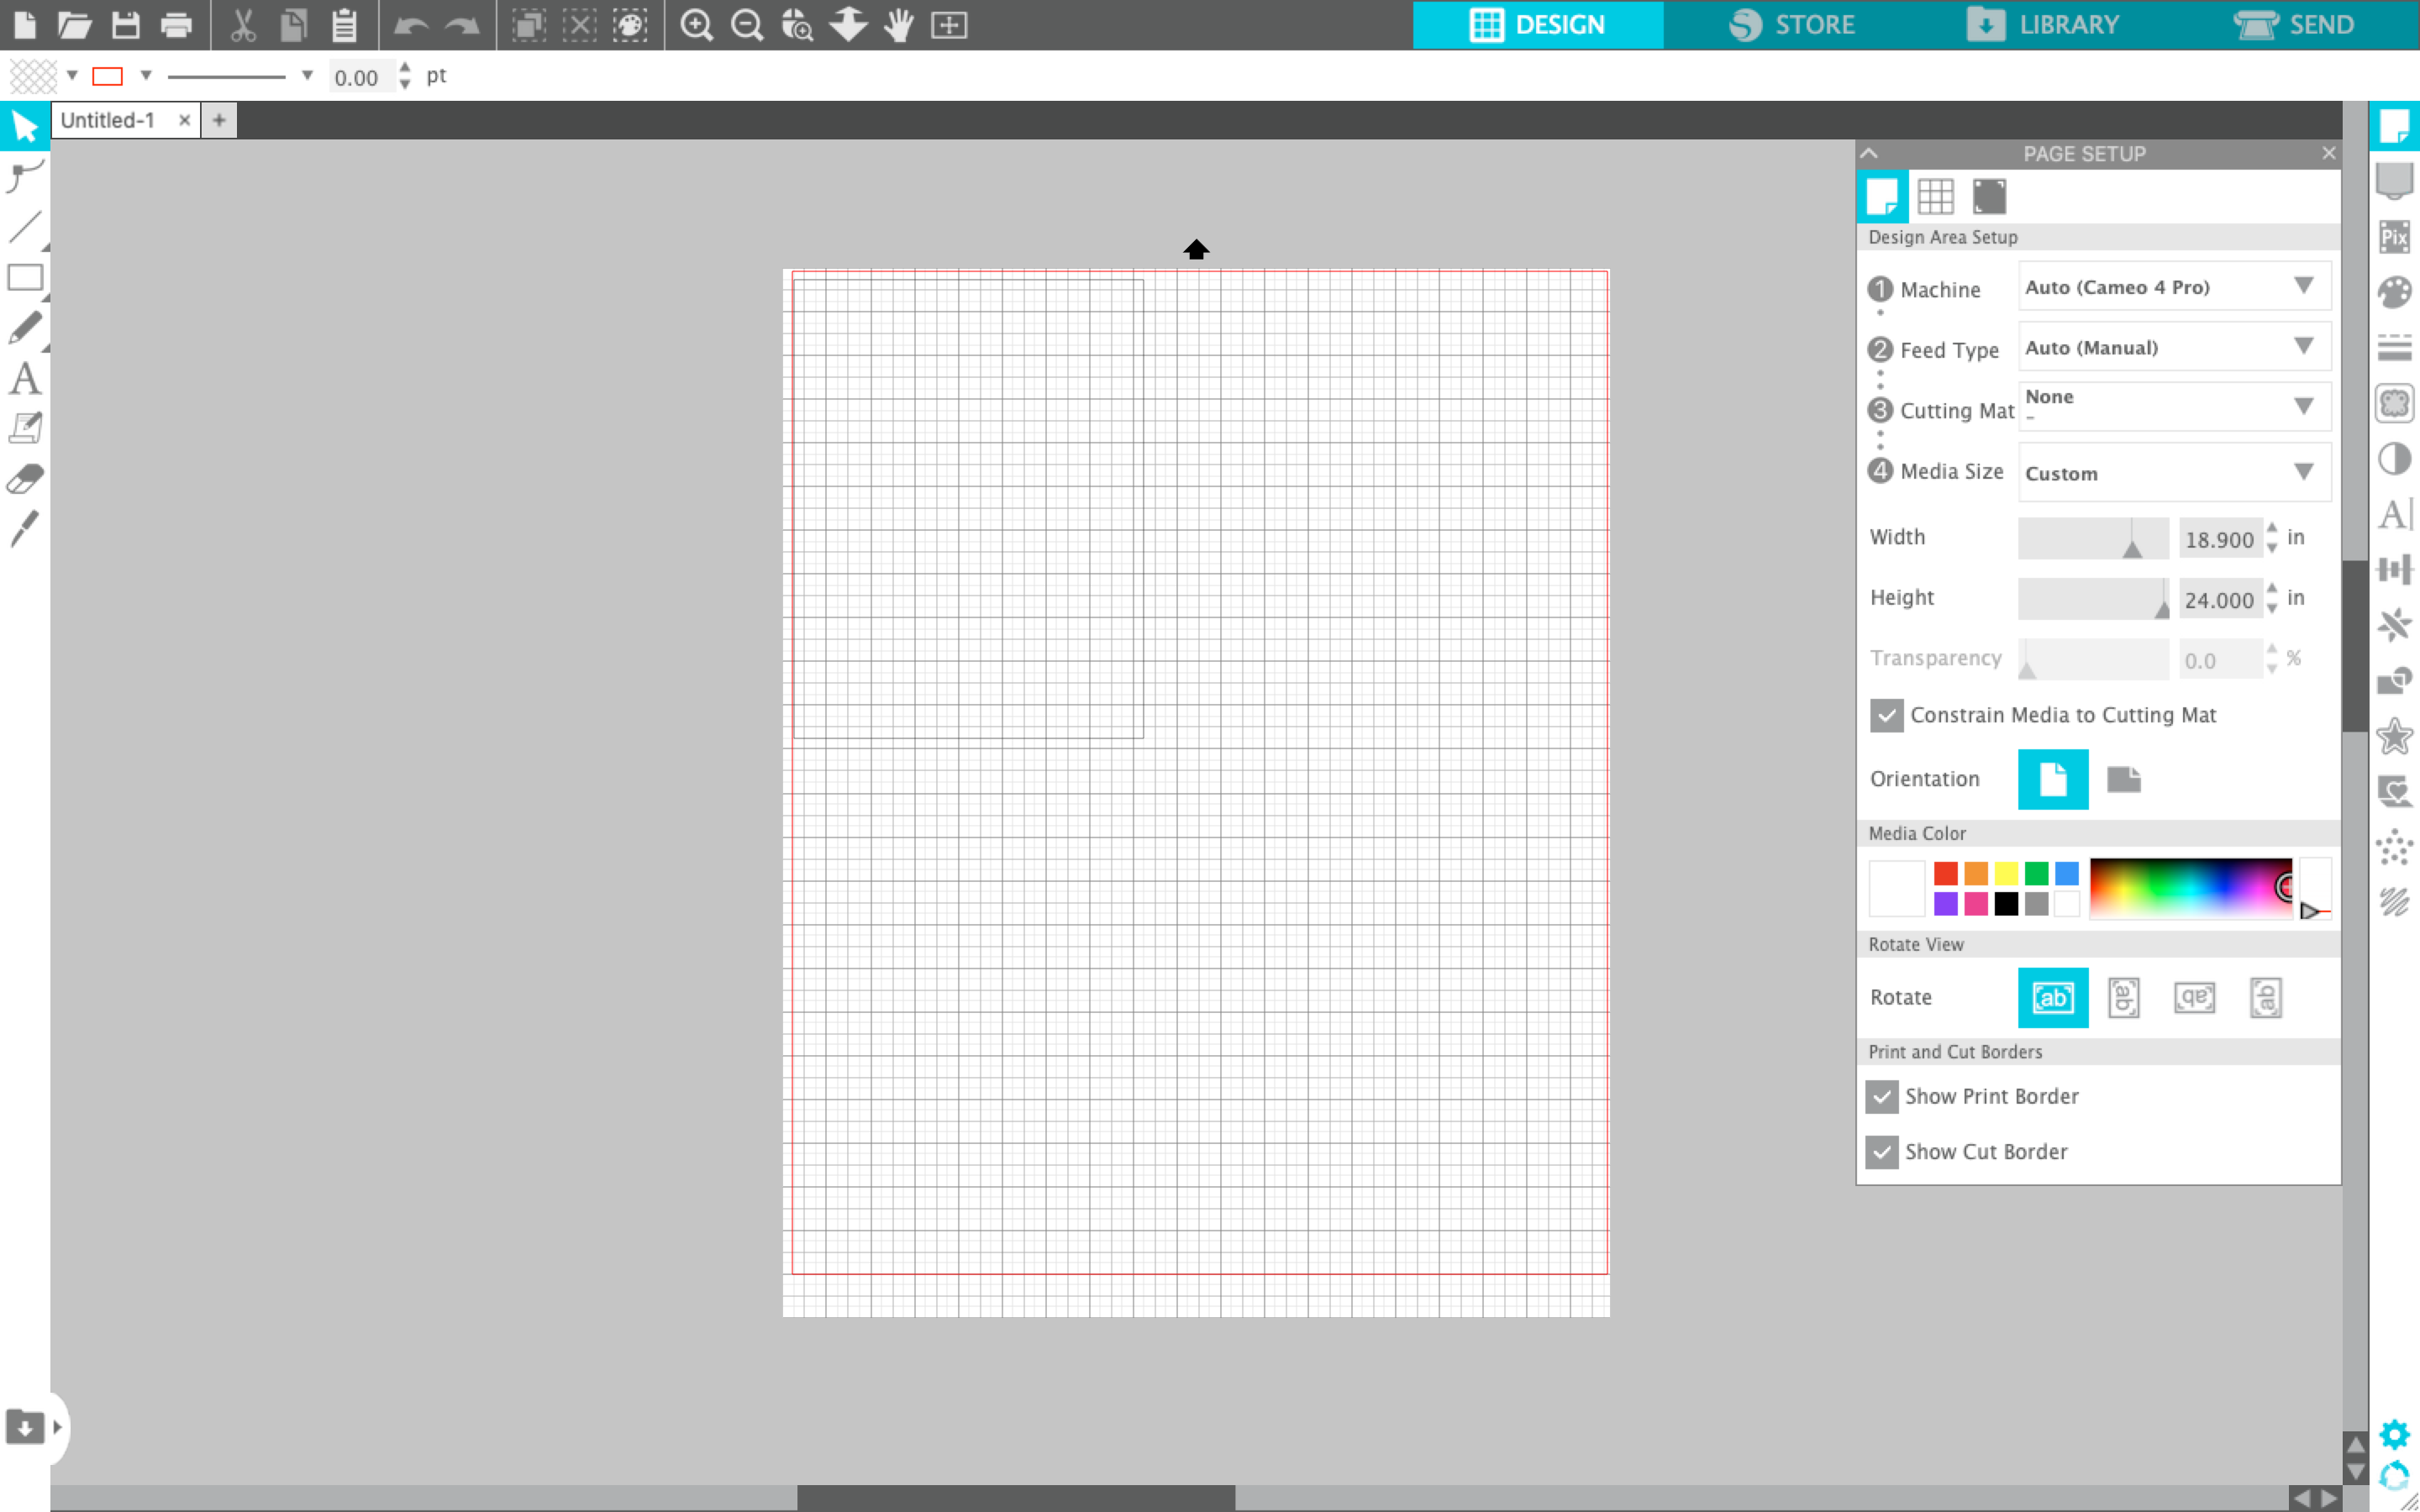This screenshot has width=2420, height=1512.
Task: Set orientation to landscape
Action: pos(2125,780)
